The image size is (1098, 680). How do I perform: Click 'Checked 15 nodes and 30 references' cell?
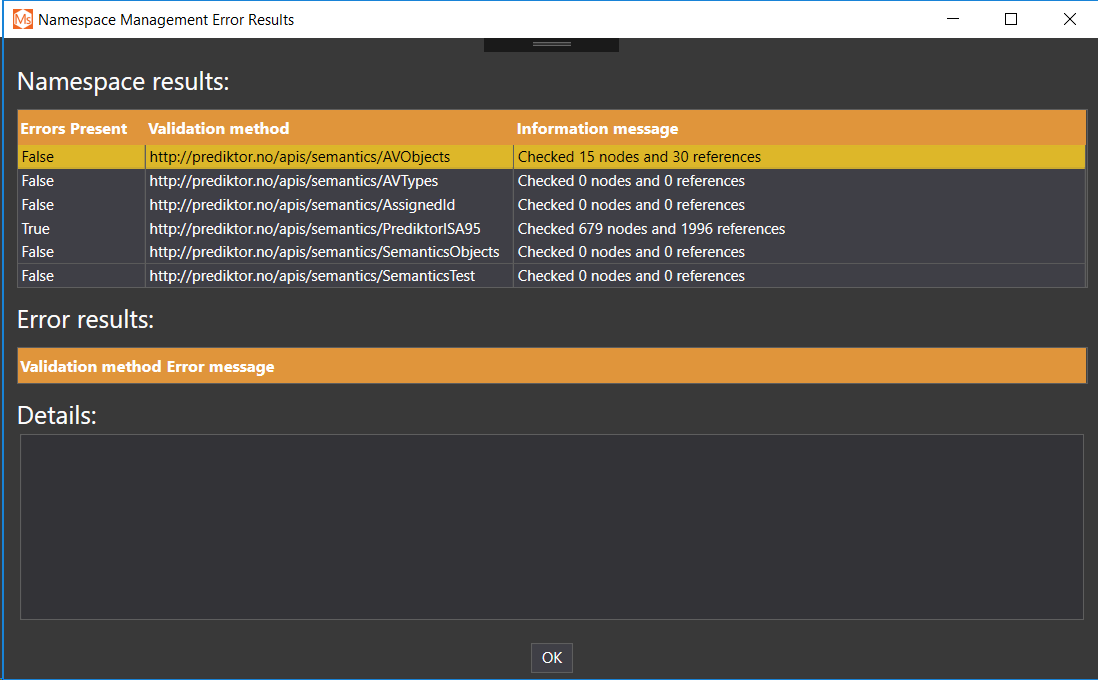point(639,157)
